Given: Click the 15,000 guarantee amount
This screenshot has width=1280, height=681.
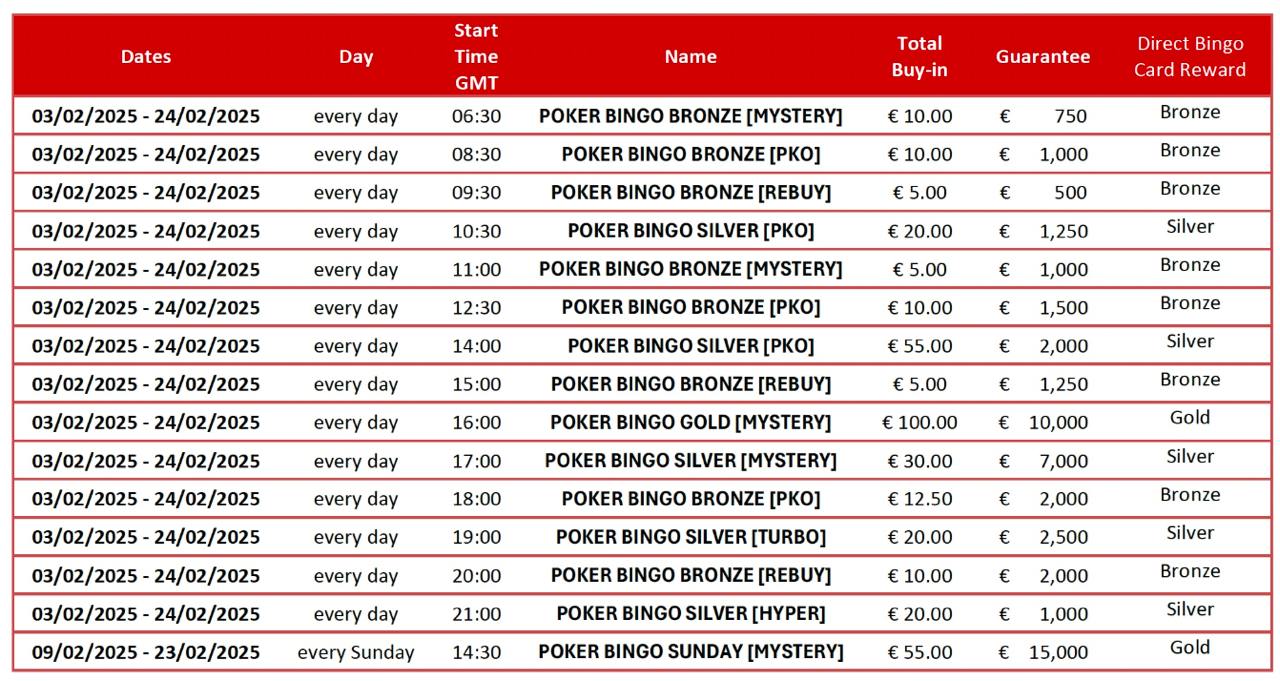Looking at the screenshot, I should pos(1058,652).
